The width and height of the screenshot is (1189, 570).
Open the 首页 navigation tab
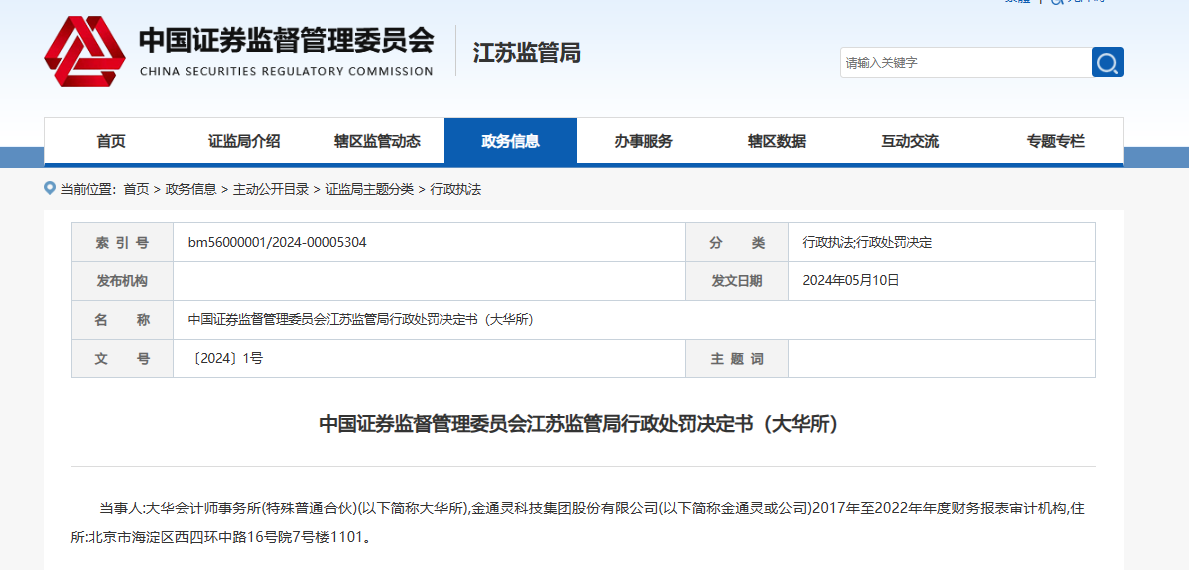click(x=111, y=141)
